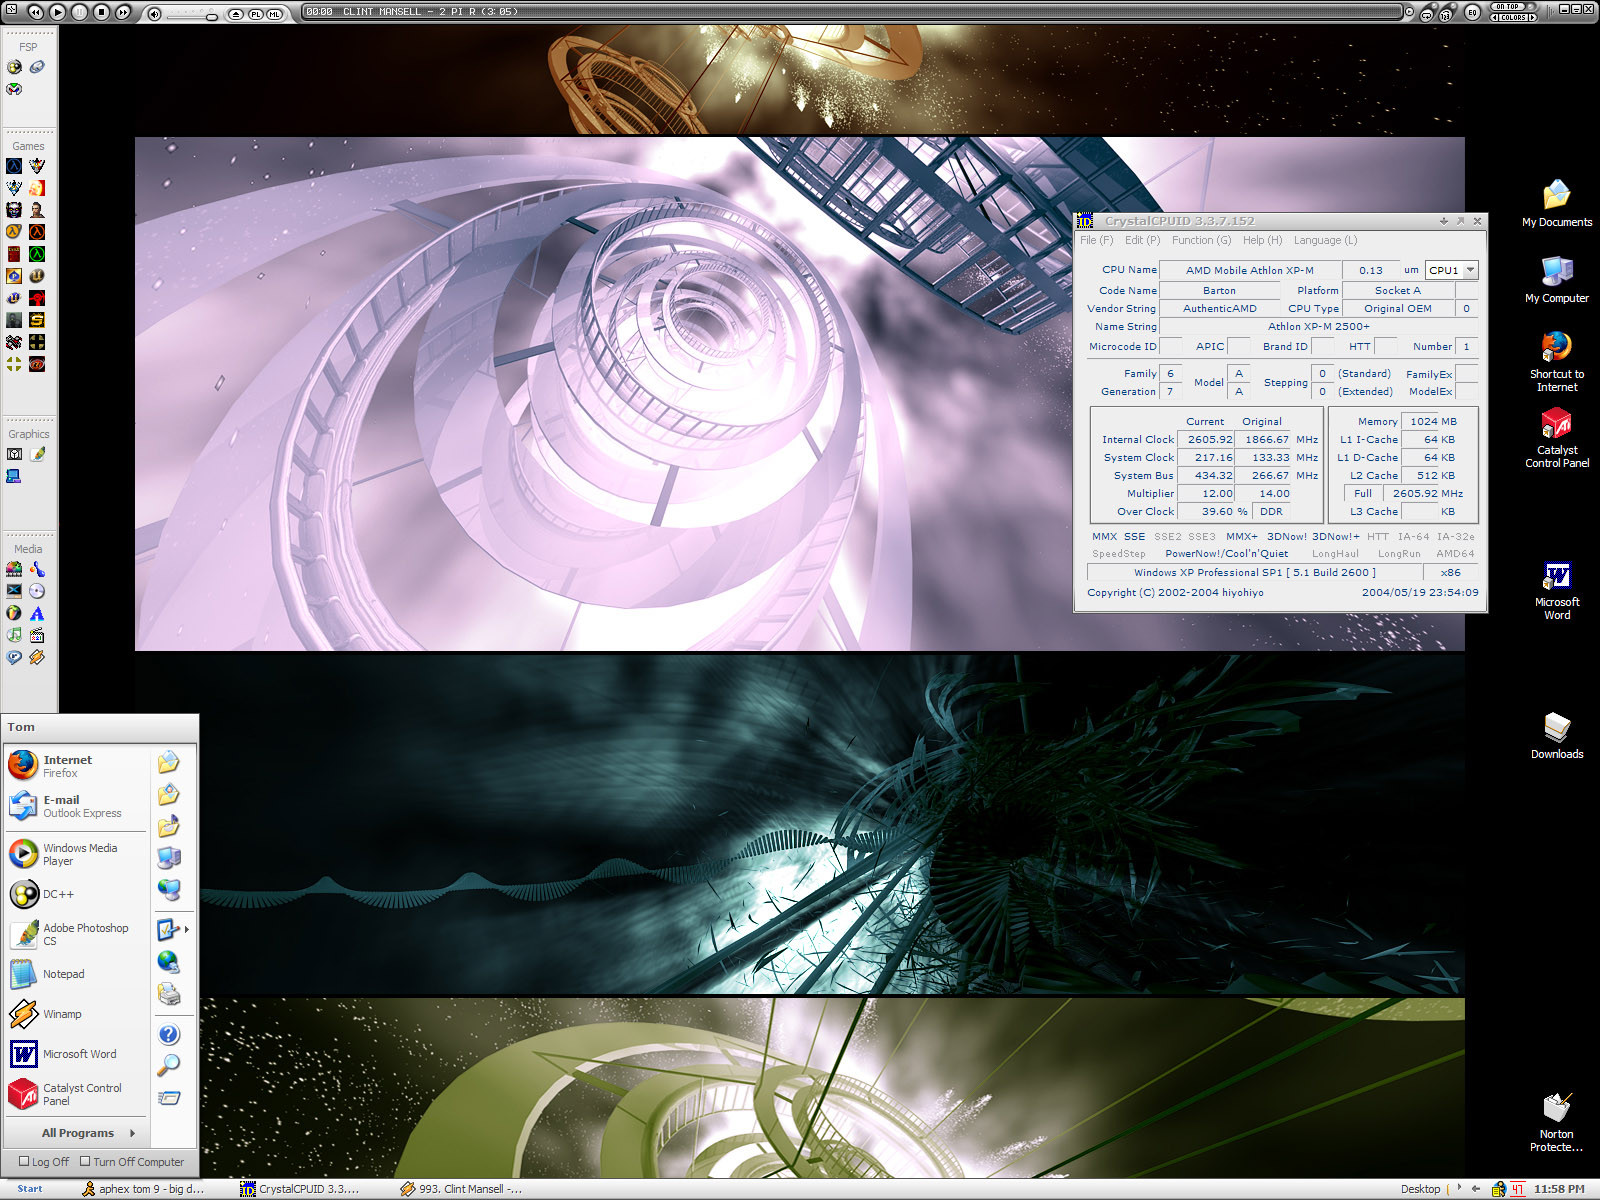Switch to CrystalCPUID taskbar button

point(299,1189)
